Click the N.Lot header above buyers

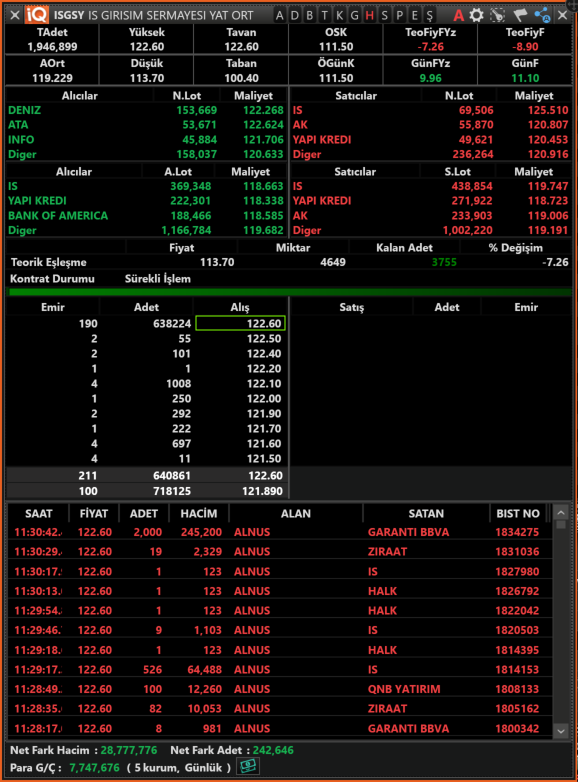pos(187,96)
